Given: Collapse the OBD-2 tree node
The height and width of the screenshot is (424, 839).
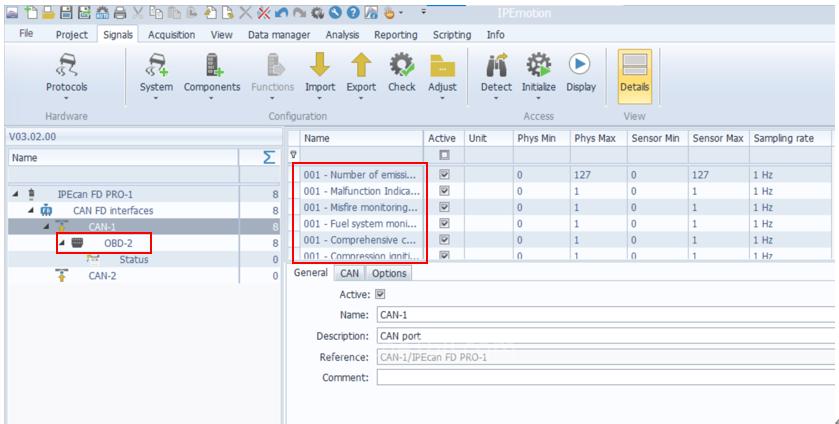Looking at the screenshot, I should coord(62,243).
